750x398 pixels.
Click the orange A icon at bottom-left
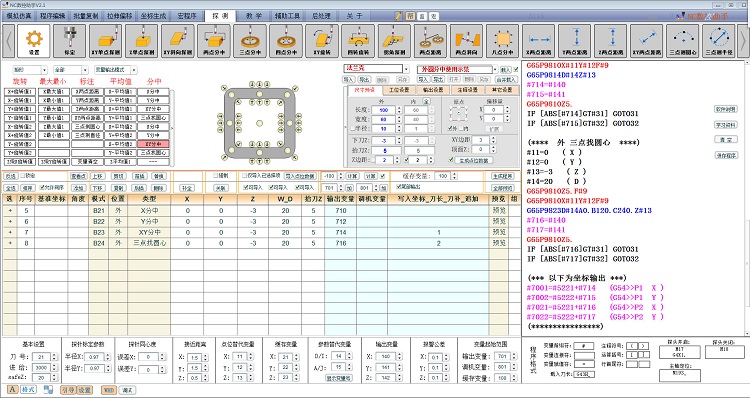12,389
